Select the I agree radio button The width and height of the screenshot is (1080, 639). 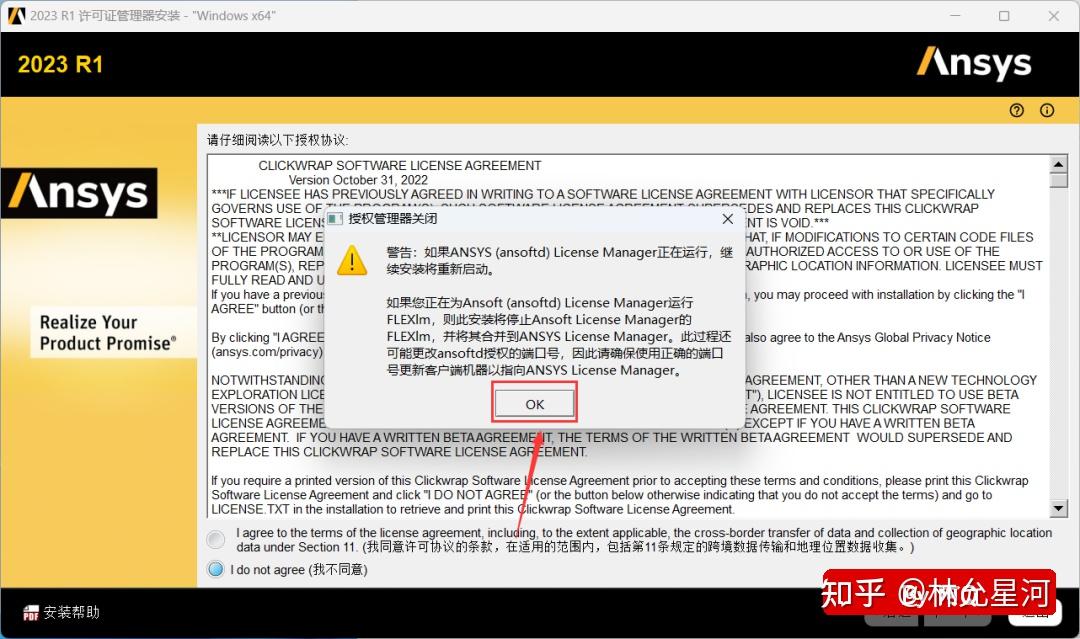(x=215, y=539)
